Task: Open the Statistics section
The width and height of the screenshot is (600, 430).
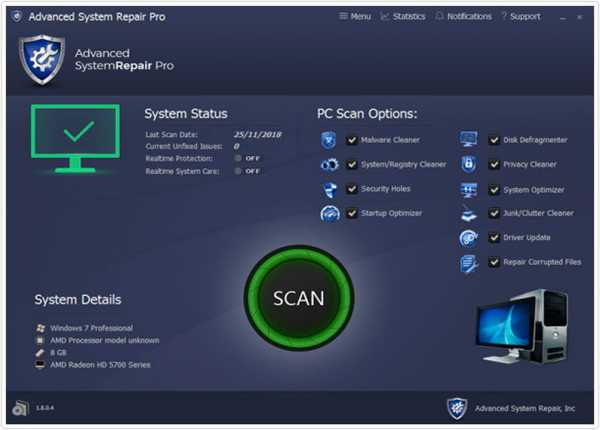Action: pos(403,16)
